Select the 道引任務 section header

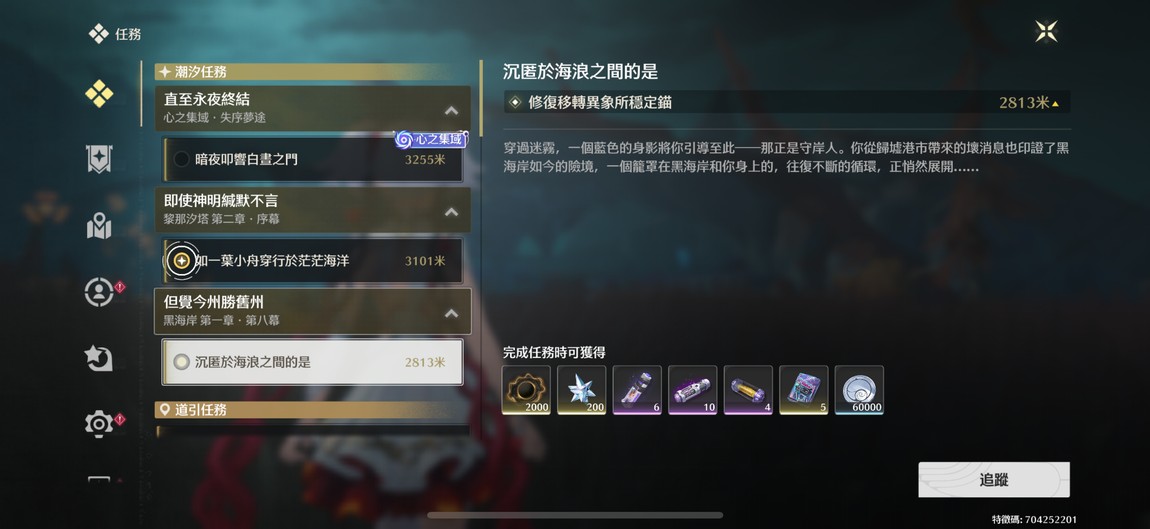(313, 409)
